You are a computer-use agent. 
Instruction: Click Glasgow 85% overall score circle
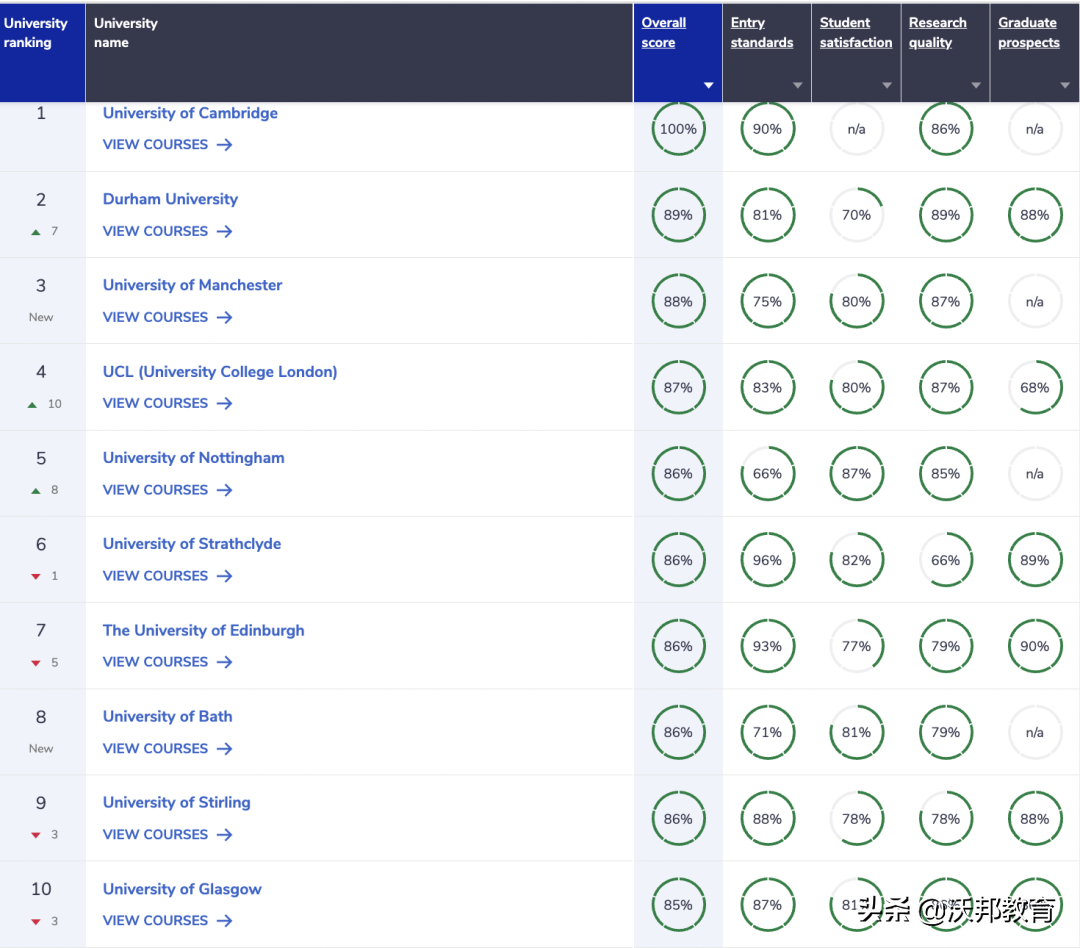click(x=678, y=905)
